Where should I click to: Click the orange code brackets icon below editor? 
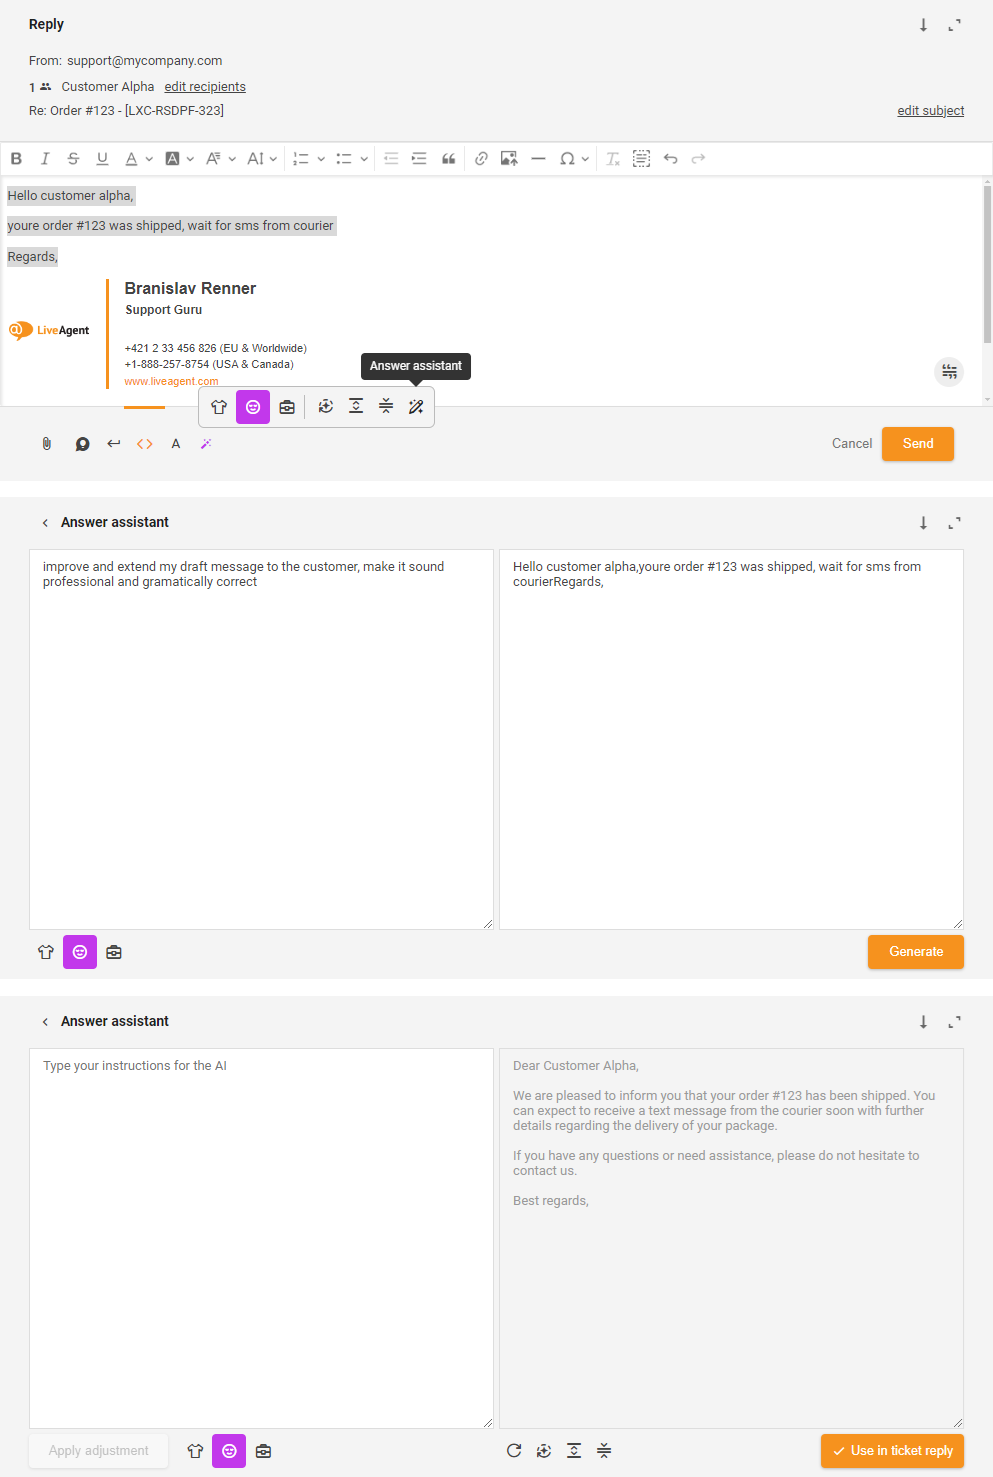(x=145, y=444)
